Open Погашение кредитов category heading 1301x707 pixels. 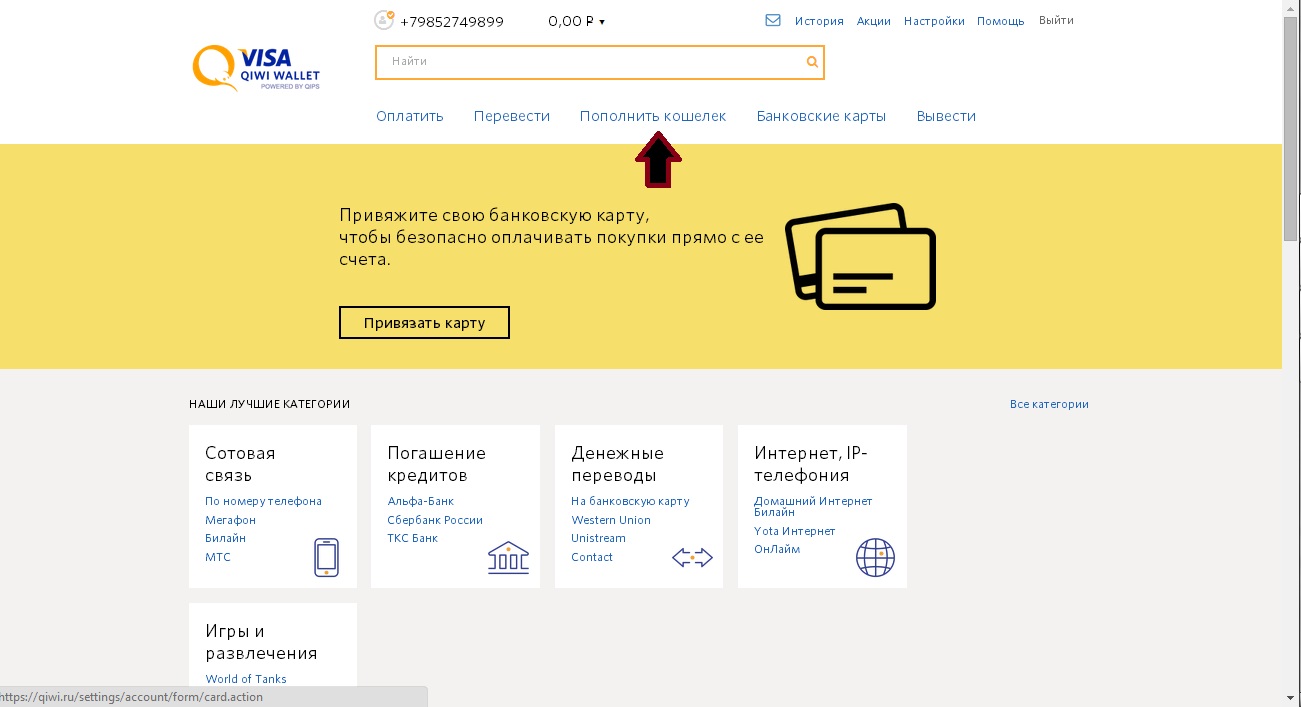click(437, 464)
